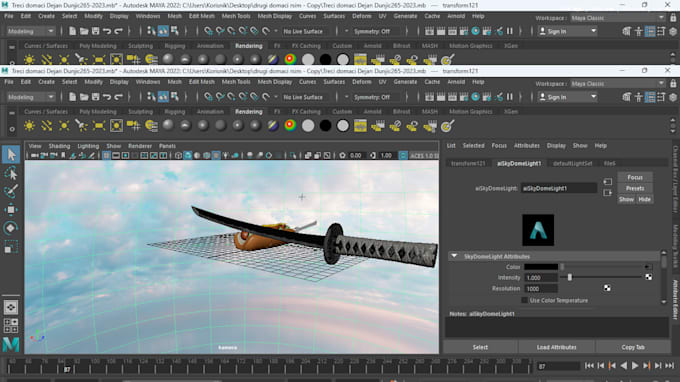Collapse the SkyDomeLight Attributes section
This screenshot has height=382, width=680.
coord(454,256)
